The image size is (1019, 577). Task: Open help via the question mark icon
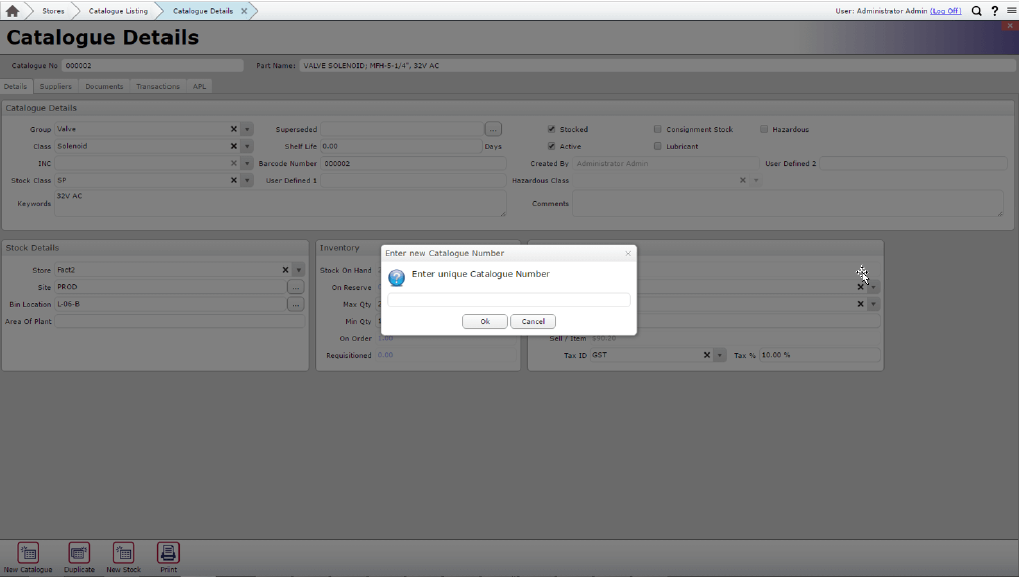(x=995, y=11)
